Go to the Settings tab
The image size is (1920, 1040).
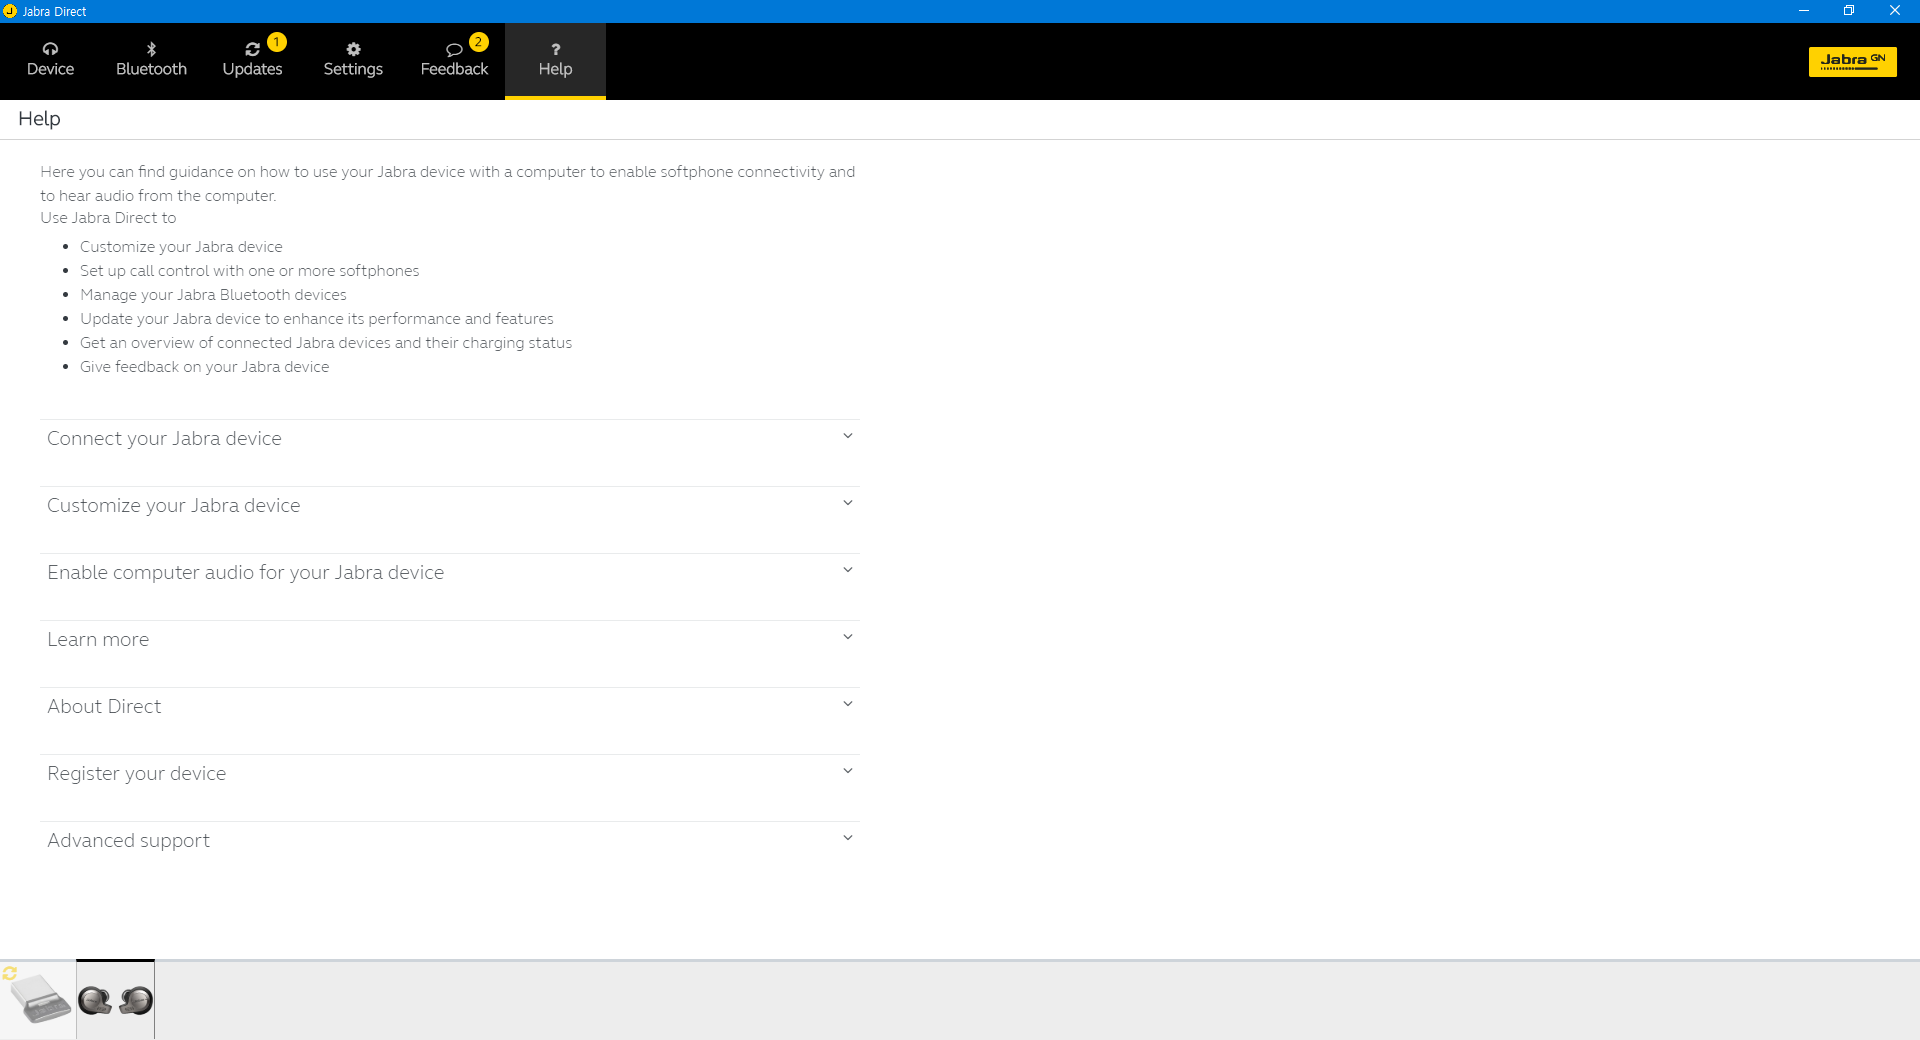tap(353, 61)
